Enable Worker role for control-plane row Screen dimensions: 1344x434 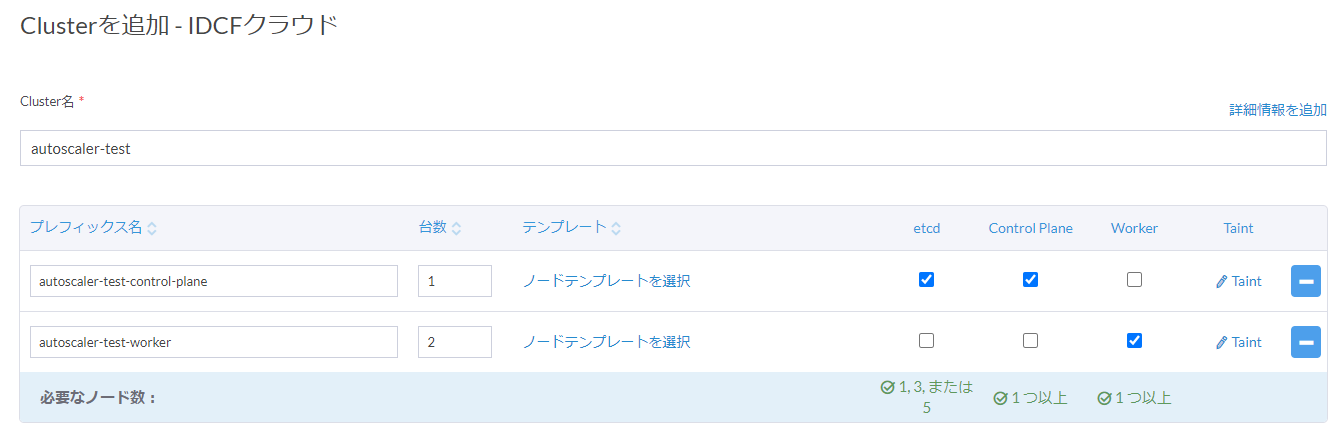click(x=1134, y=280)
